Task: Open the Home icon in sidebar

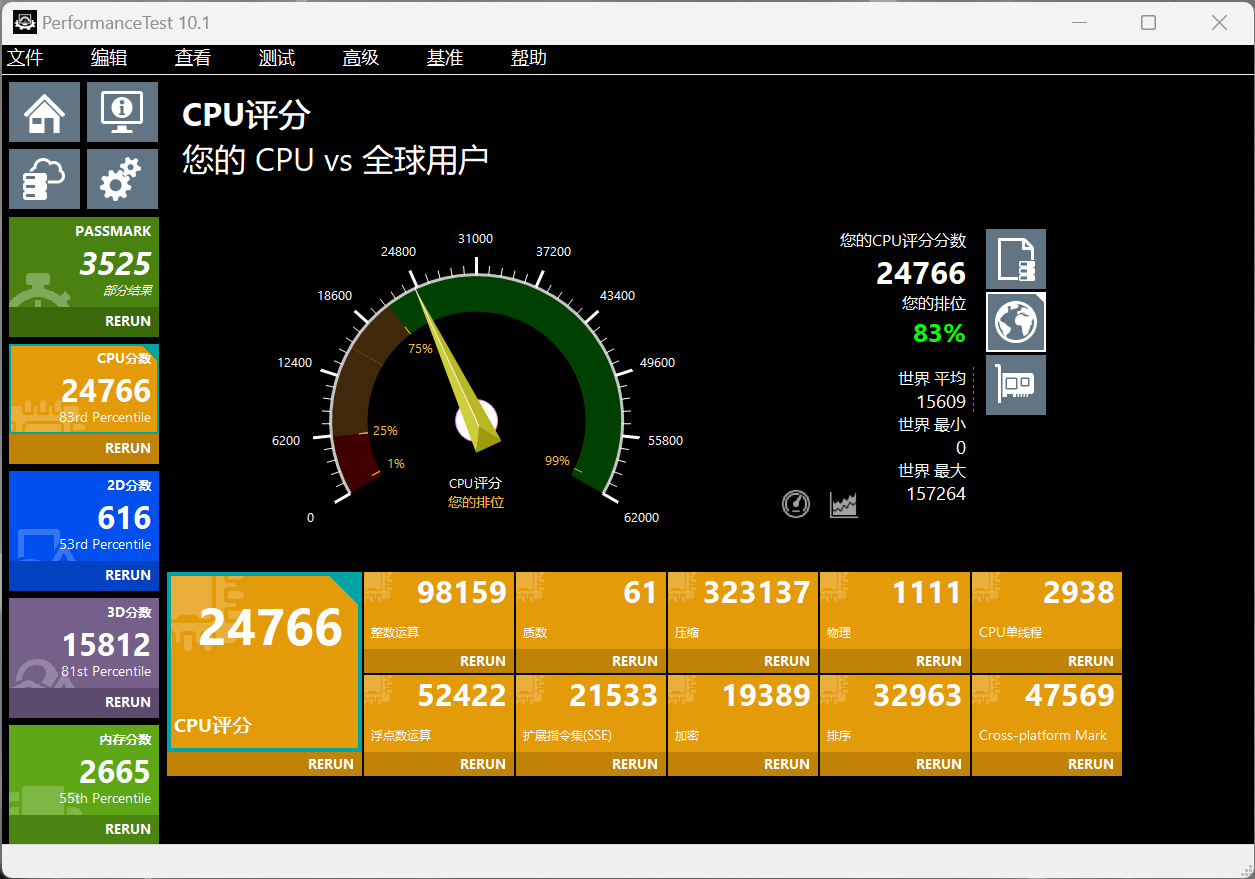Action: [45, 112]
